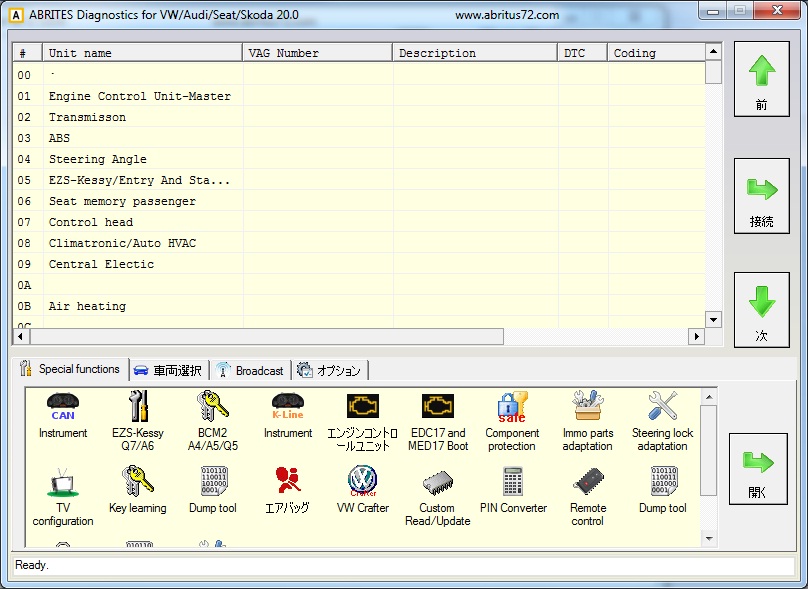Click the unit list vertical scrollbar thumb
808x589 pixels.
(713, 72)
